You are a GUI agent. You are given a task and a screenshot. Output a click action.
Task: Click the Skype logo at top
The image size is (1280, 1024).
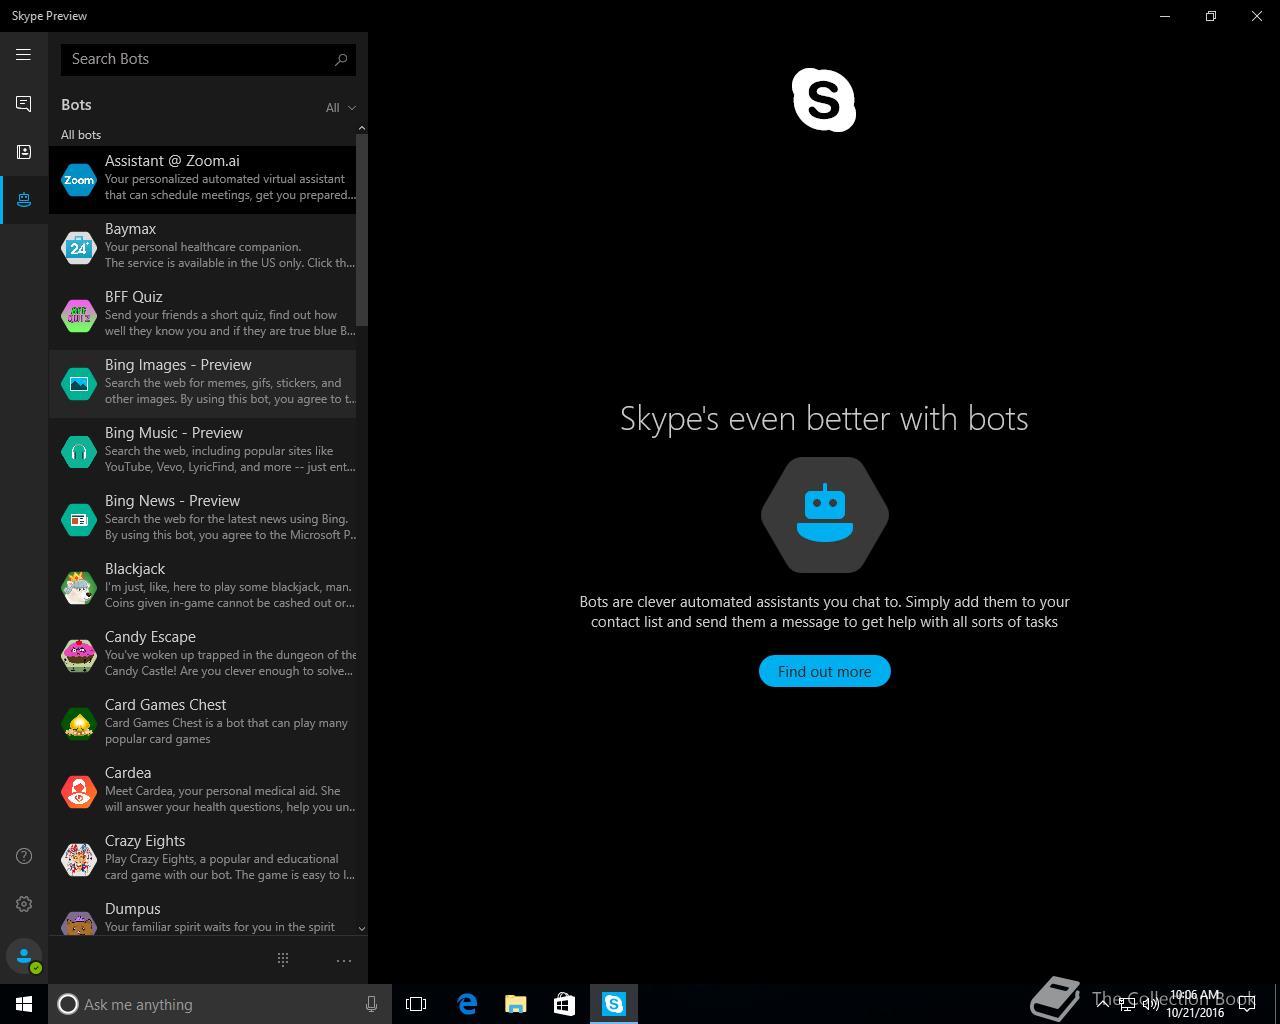coord(824,100)
